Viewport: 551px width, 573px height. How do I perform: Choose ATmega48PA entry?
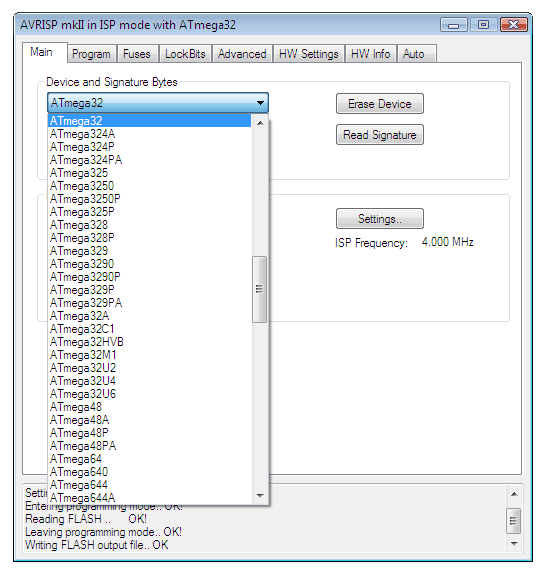click(149, 446)
